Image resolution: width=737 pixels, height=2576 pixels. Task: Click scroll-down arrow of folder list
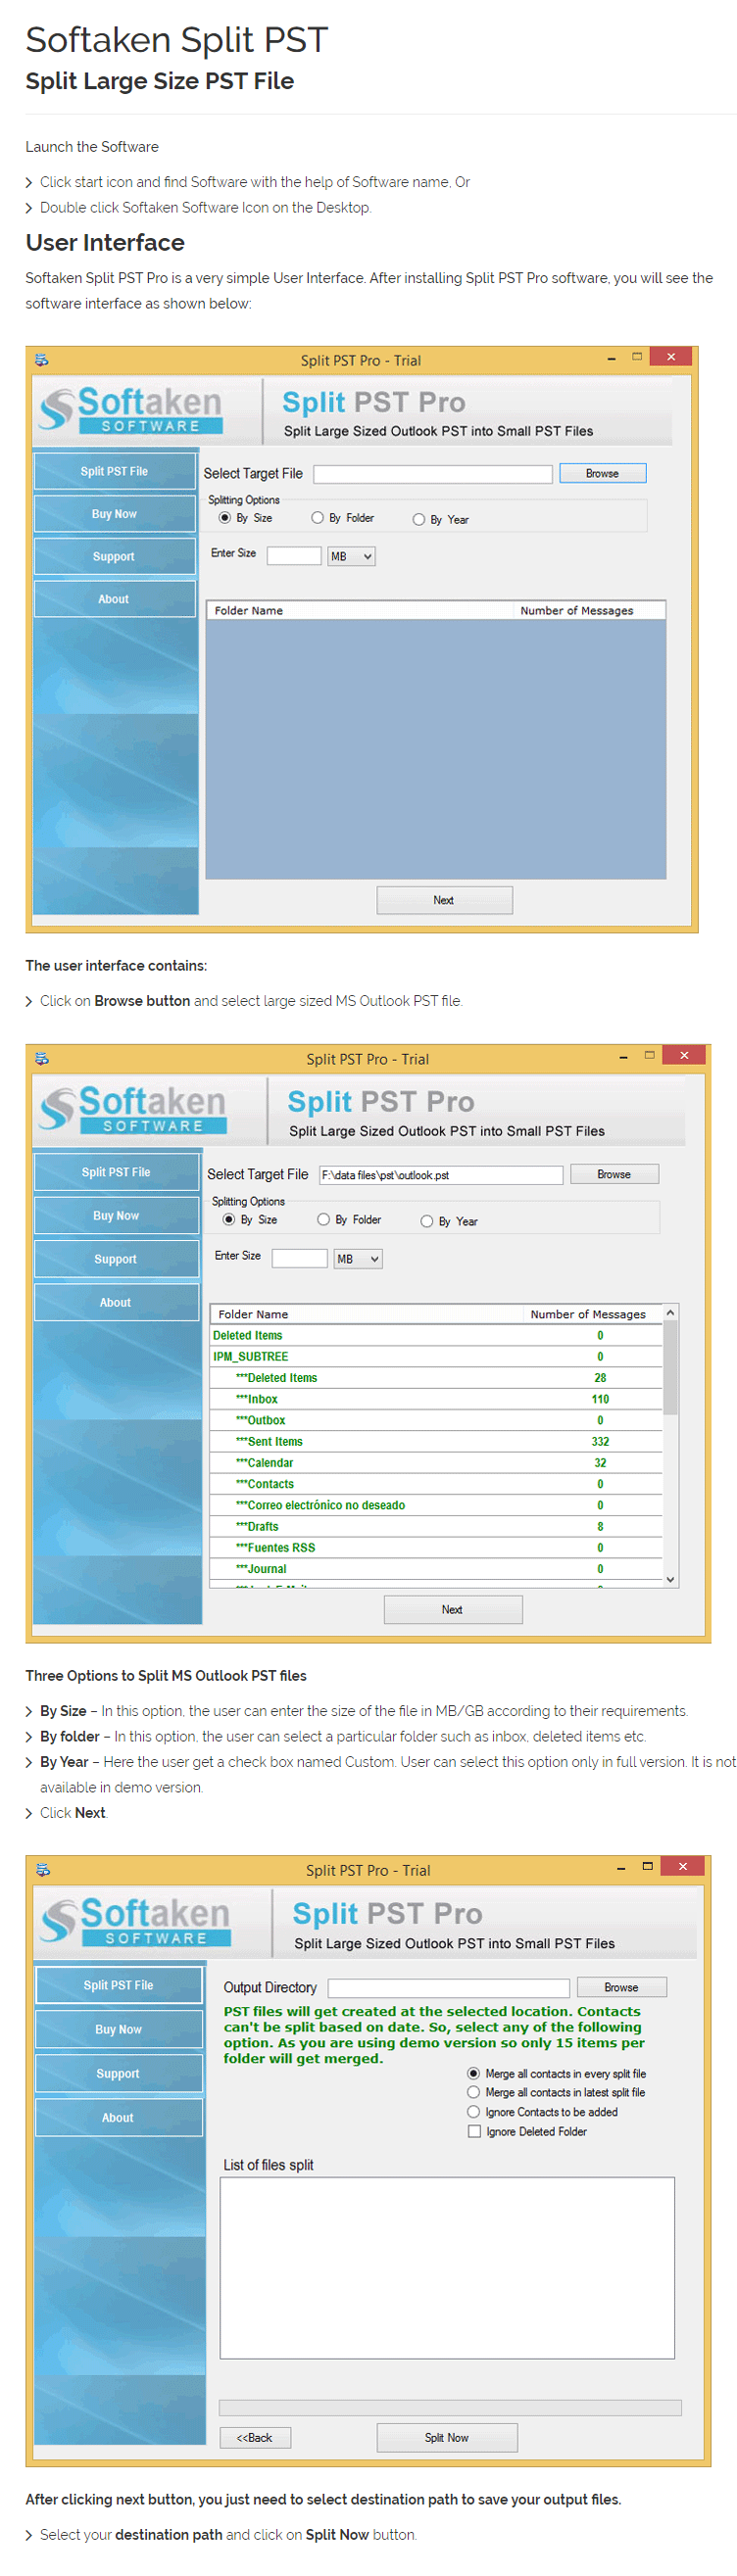670,1580
